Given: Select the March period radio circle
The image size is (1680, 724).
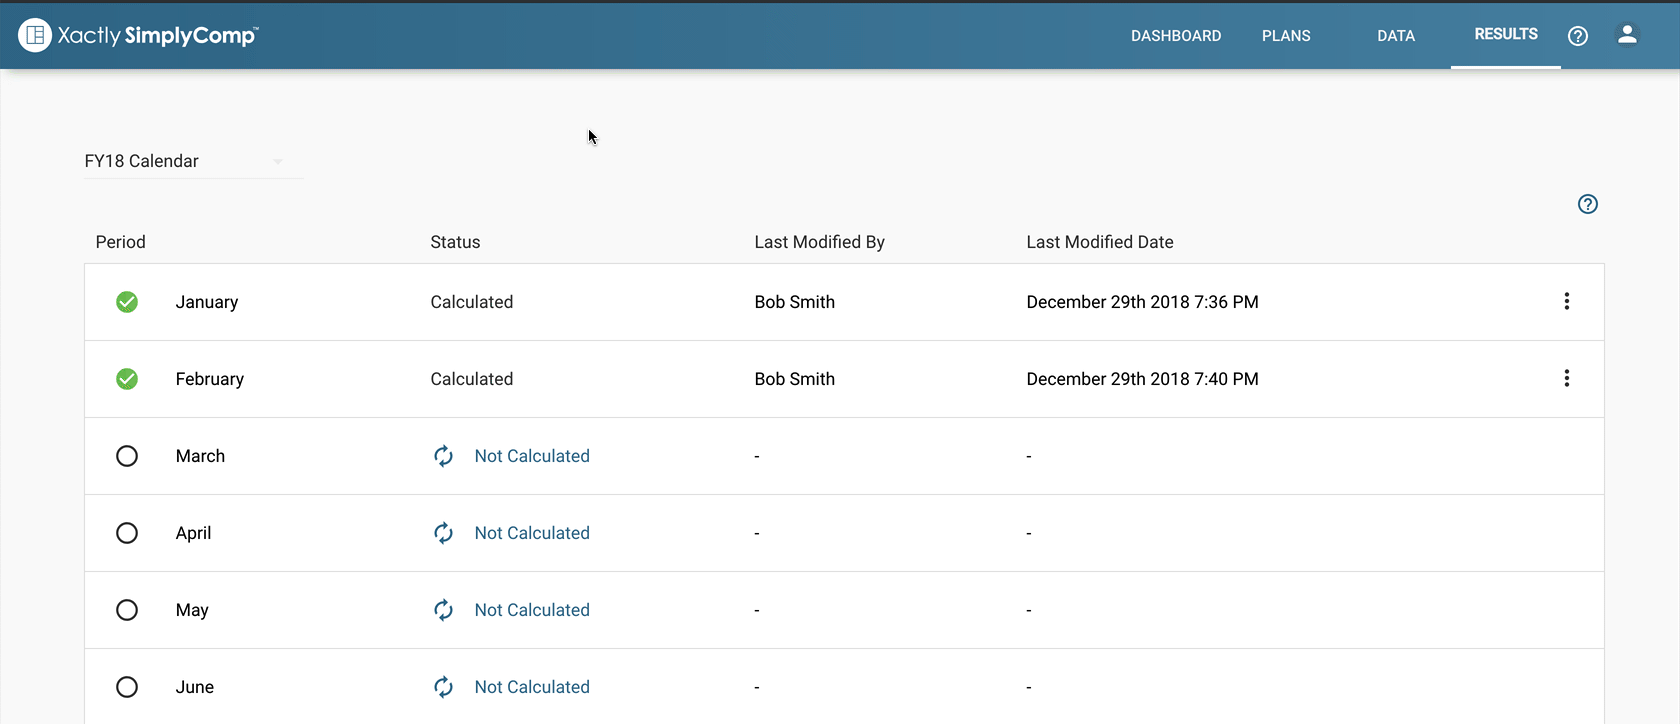Looking at the screenshot, I should tap(127, 456).
